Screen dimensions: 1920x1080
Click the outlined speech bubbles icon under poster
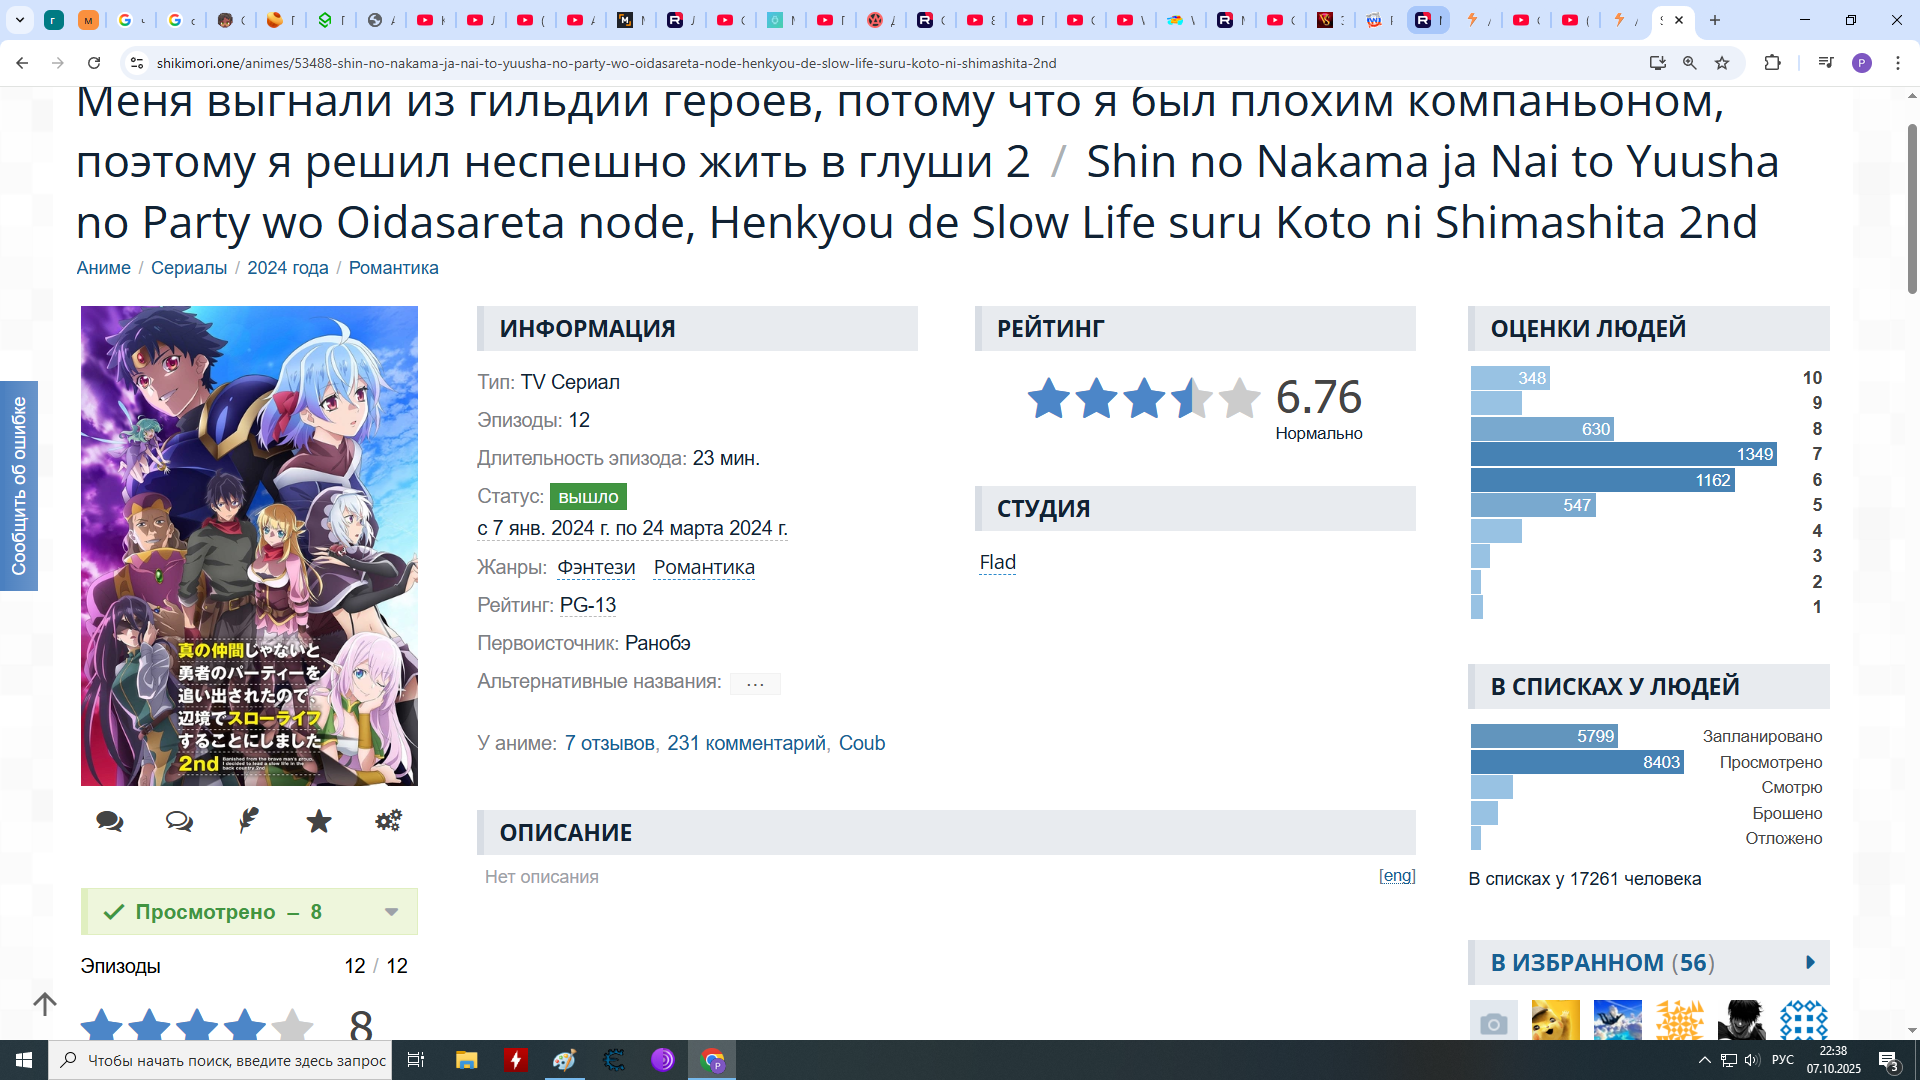[x=179, y=822]
